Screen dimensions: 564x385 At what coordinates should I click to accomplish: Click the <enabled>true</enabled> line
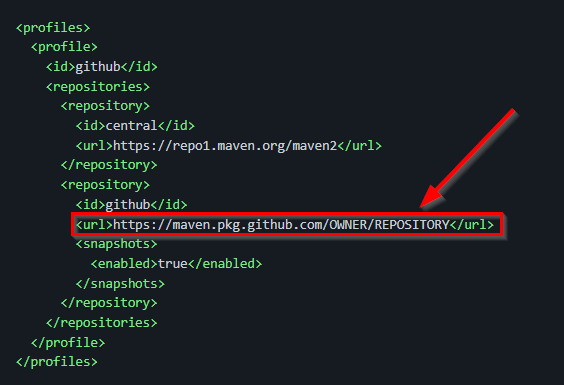click(176, 264)
